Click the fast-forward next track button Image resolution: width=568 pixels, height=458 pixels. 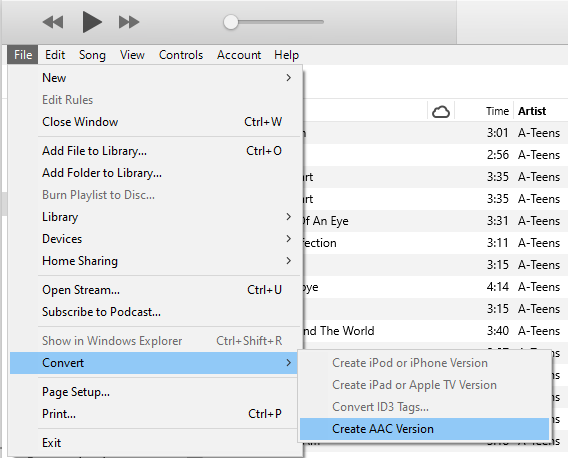point(129,22)
